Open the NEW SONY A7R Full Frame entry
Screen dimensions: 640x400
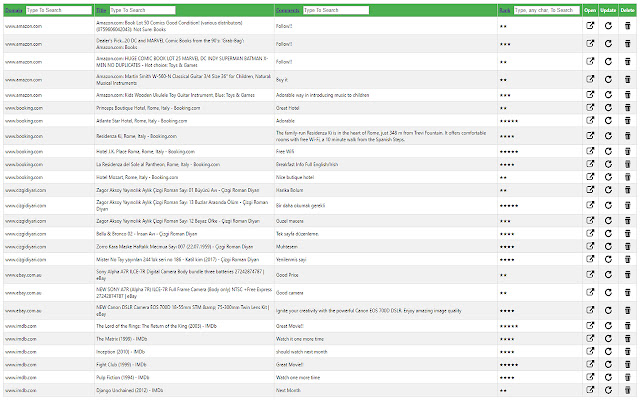click(590, 292)
